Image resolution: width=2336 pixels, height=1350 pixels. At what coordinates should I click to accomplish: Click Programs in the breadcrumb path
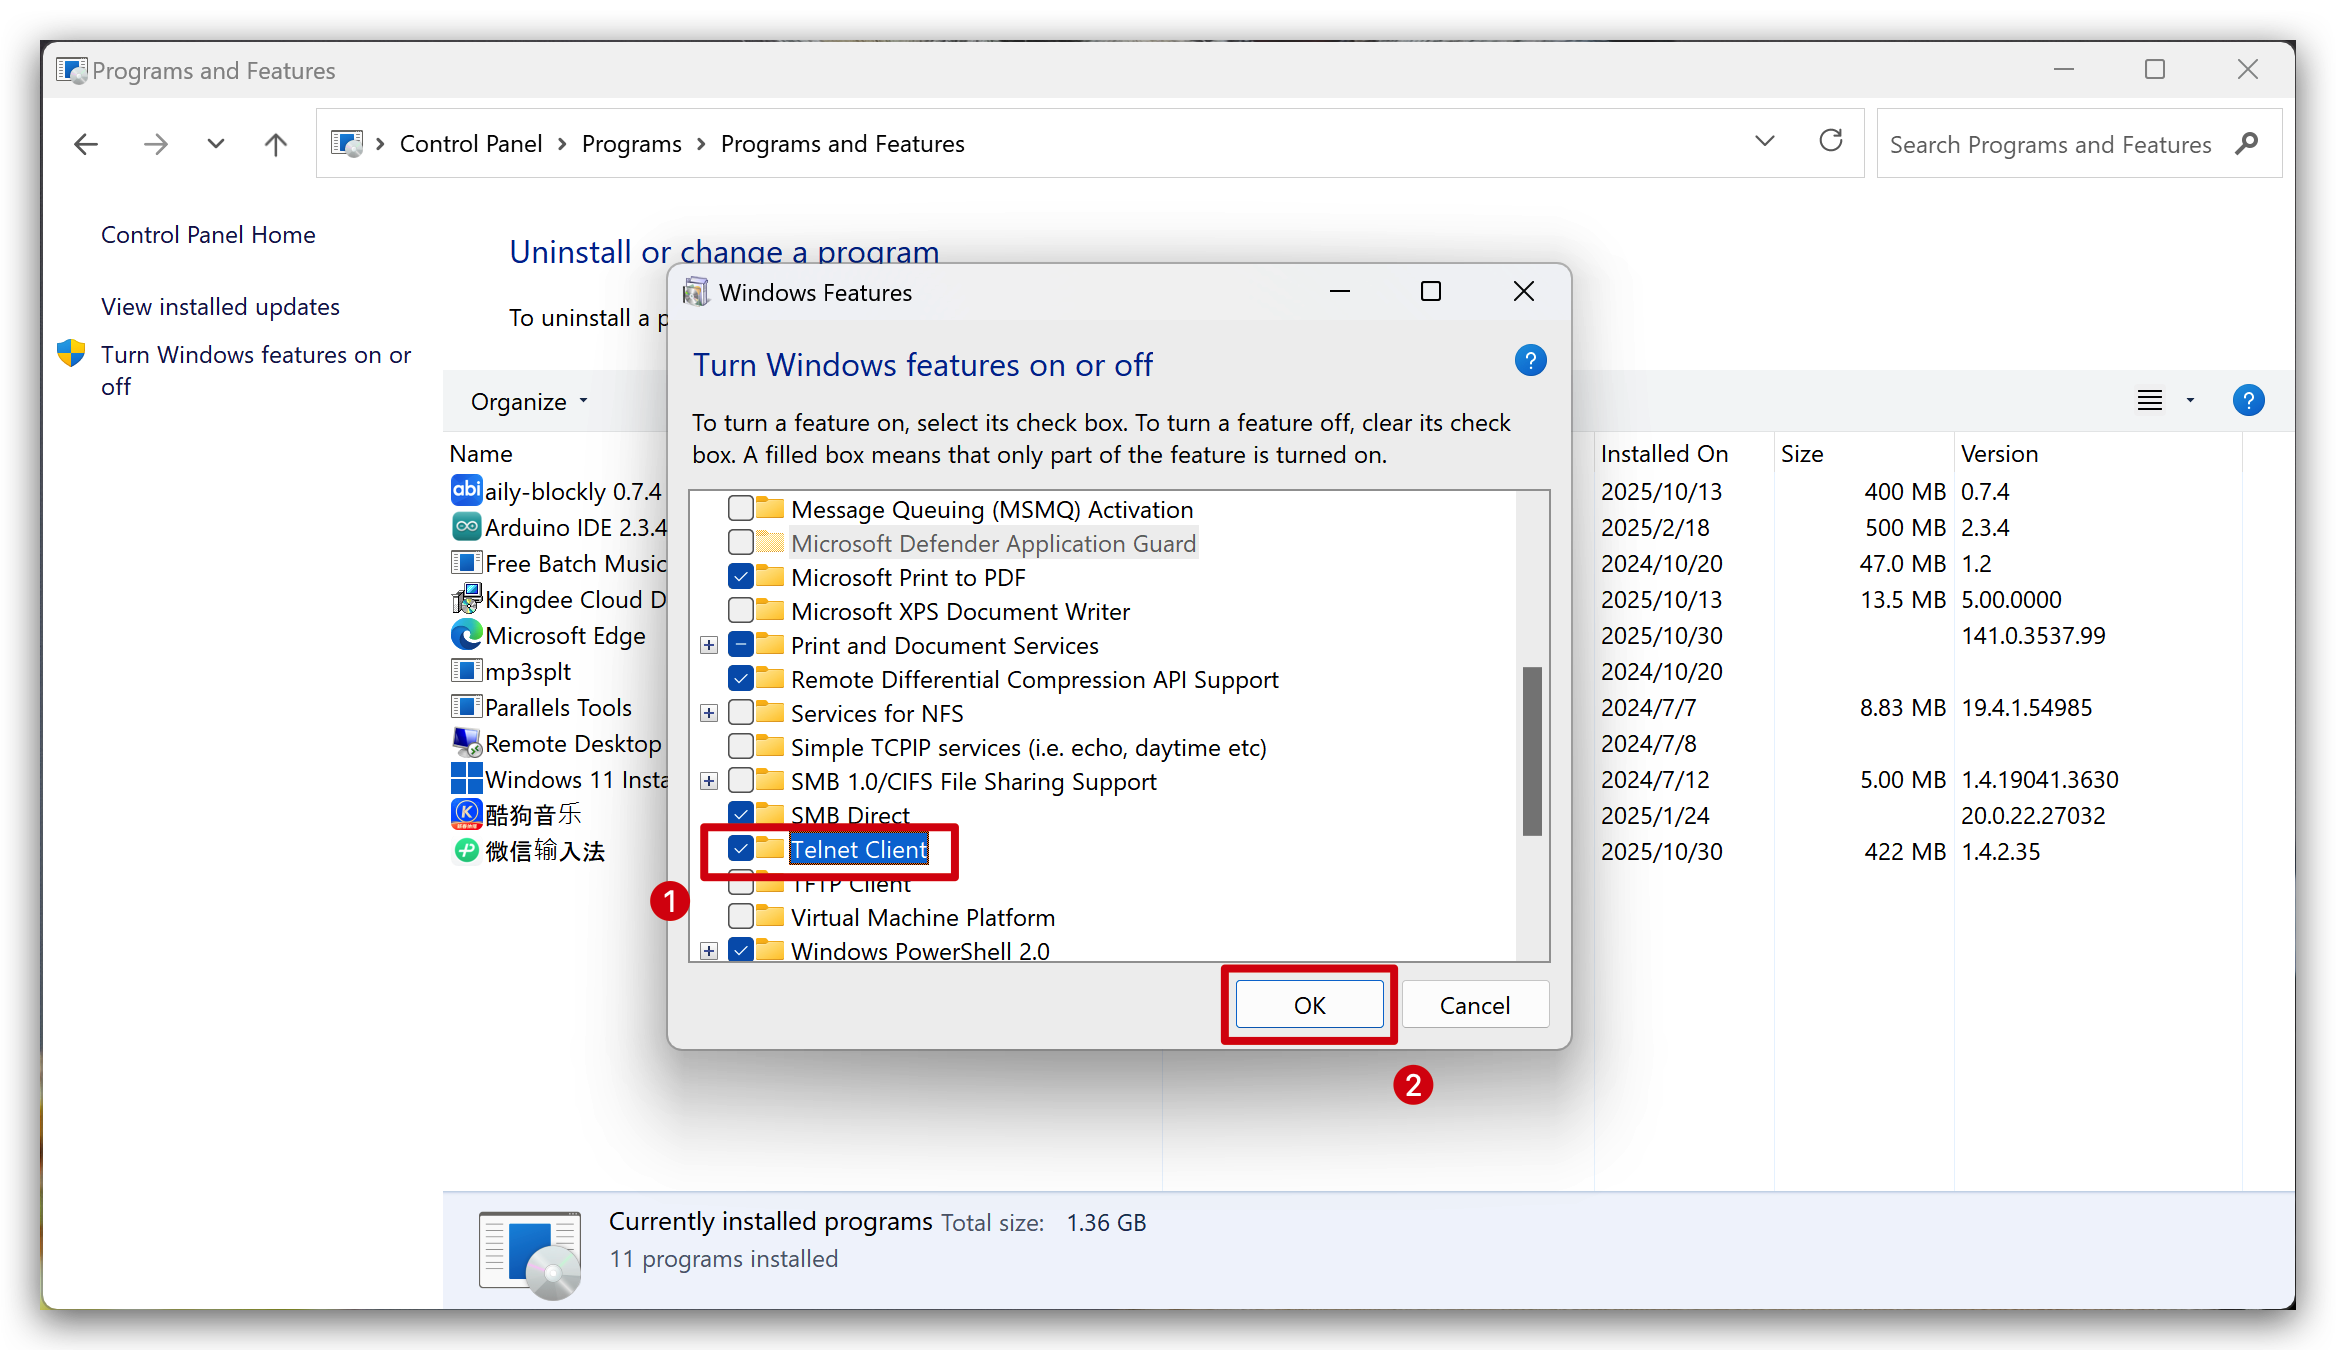pos(631,144)
